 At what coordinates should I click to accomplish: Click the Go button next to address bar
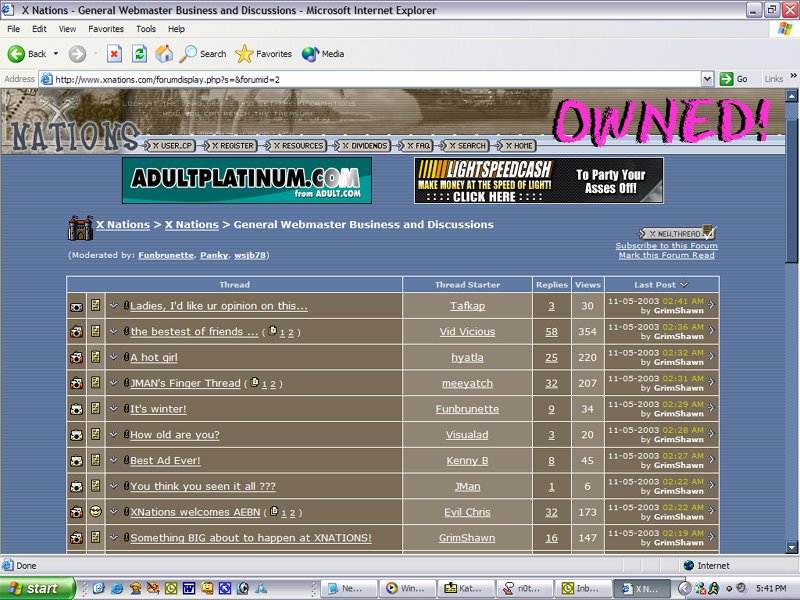[735, 79]
